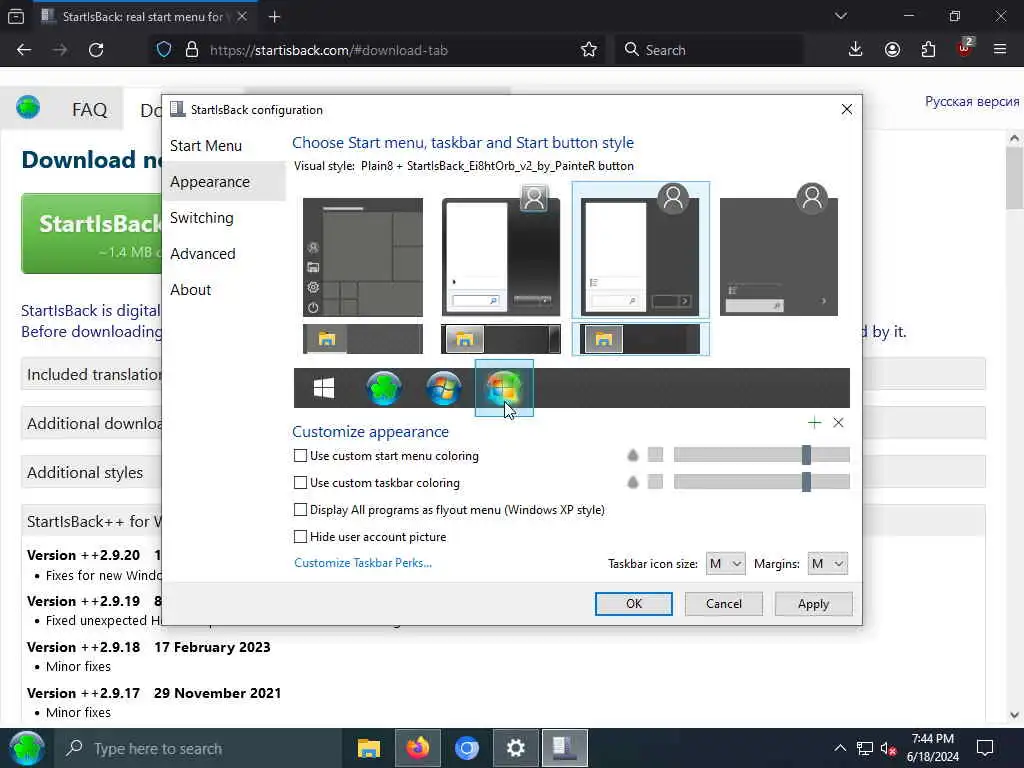Click the taskbar Type here to search box
Viewport: 1024px width, 768px height.
click(x=199, y=748)
